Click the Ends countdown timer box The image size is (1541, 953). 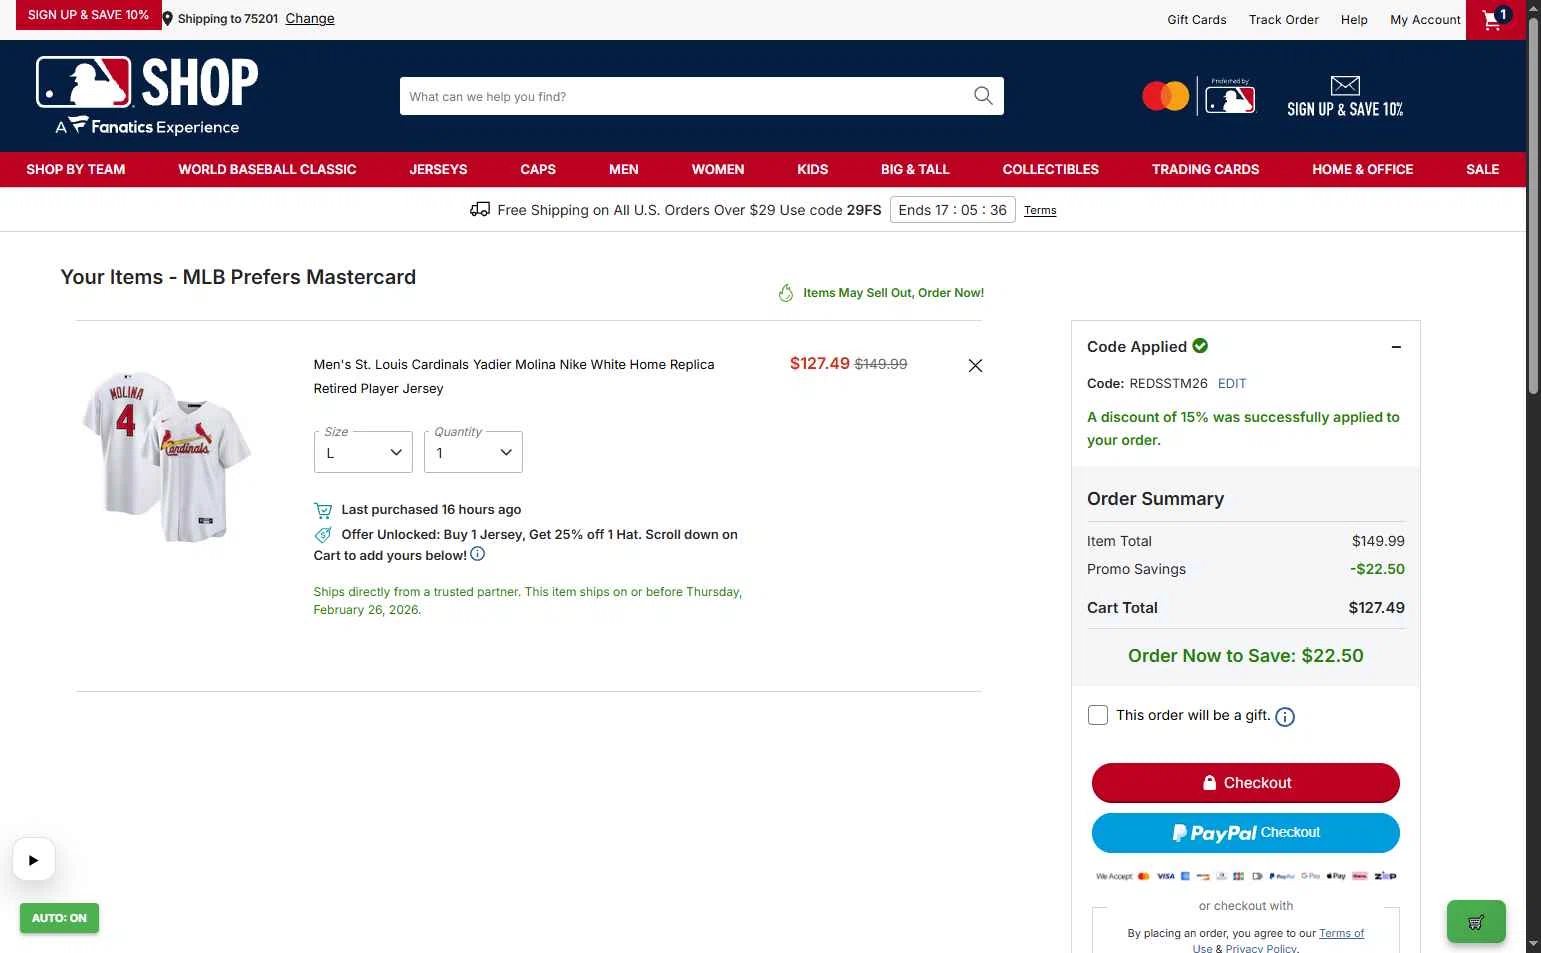point(953,210)
